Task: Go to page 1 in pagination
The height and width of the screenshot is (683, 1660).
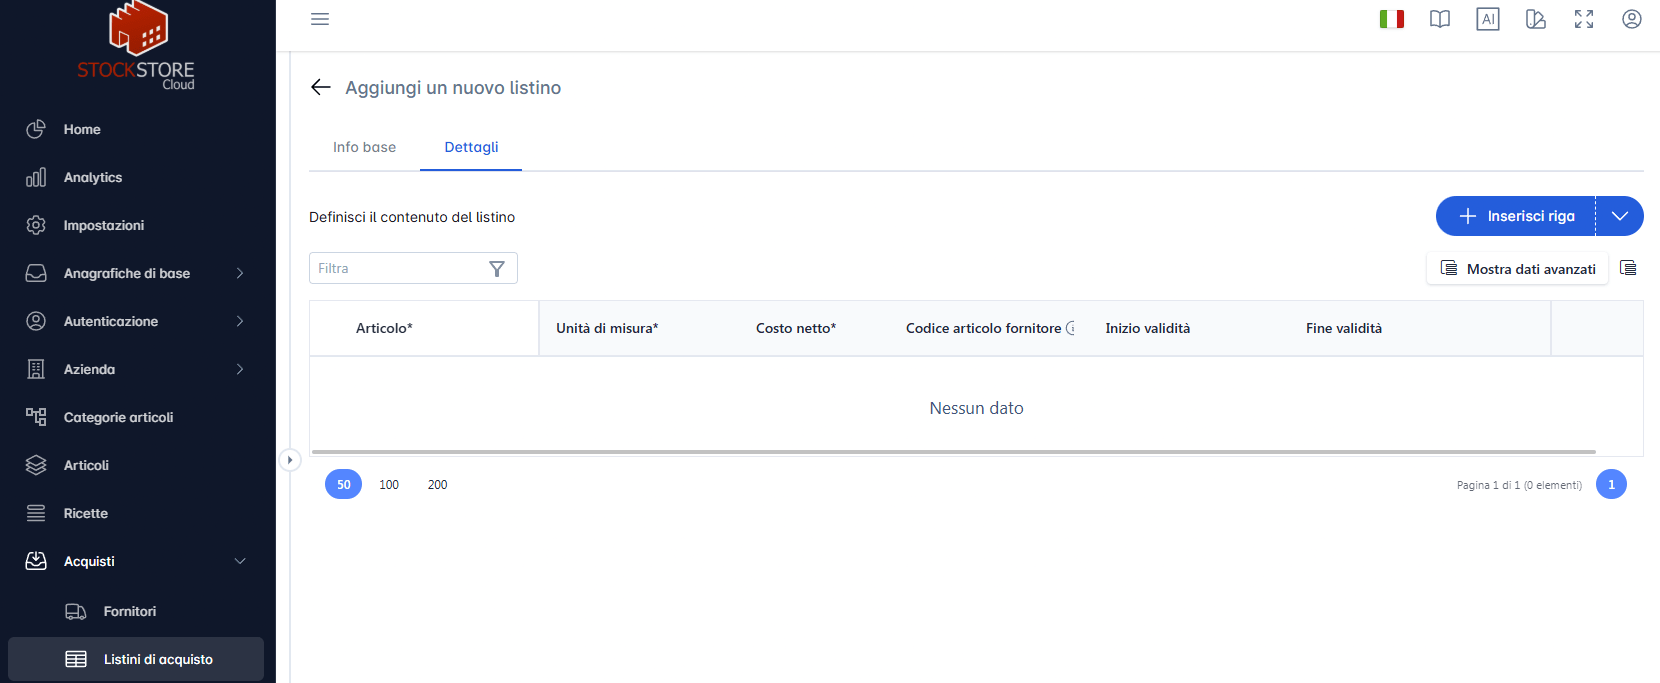Action: pos(1611,484)
